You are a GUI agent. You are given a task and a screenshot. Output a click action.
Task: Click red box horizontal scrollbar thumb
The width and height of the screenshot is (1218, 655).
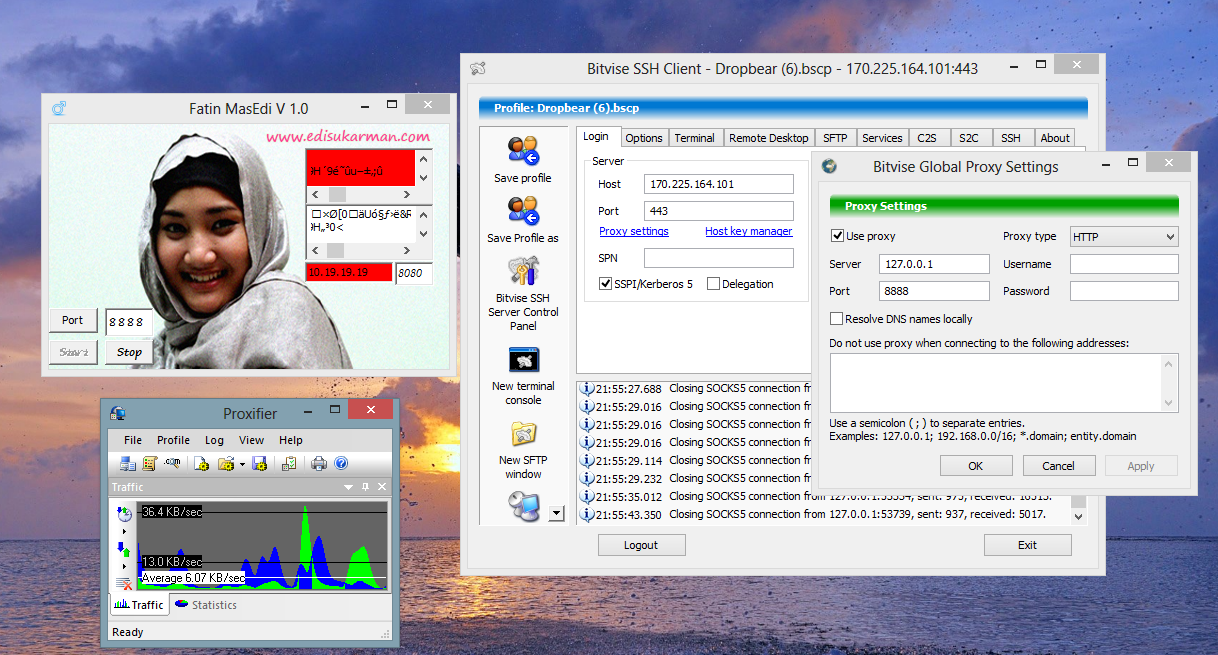338,194
